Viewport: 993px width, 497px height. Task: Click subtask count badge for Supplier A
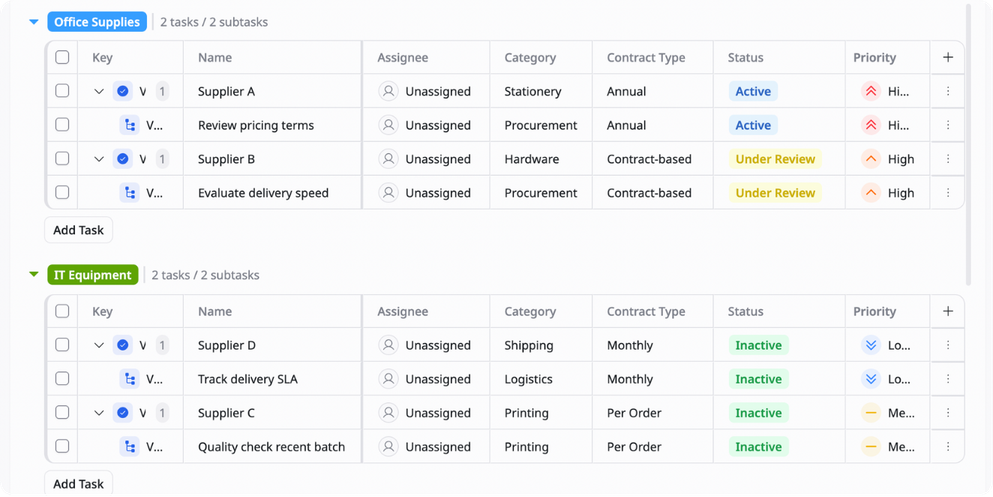click(162, 91)
